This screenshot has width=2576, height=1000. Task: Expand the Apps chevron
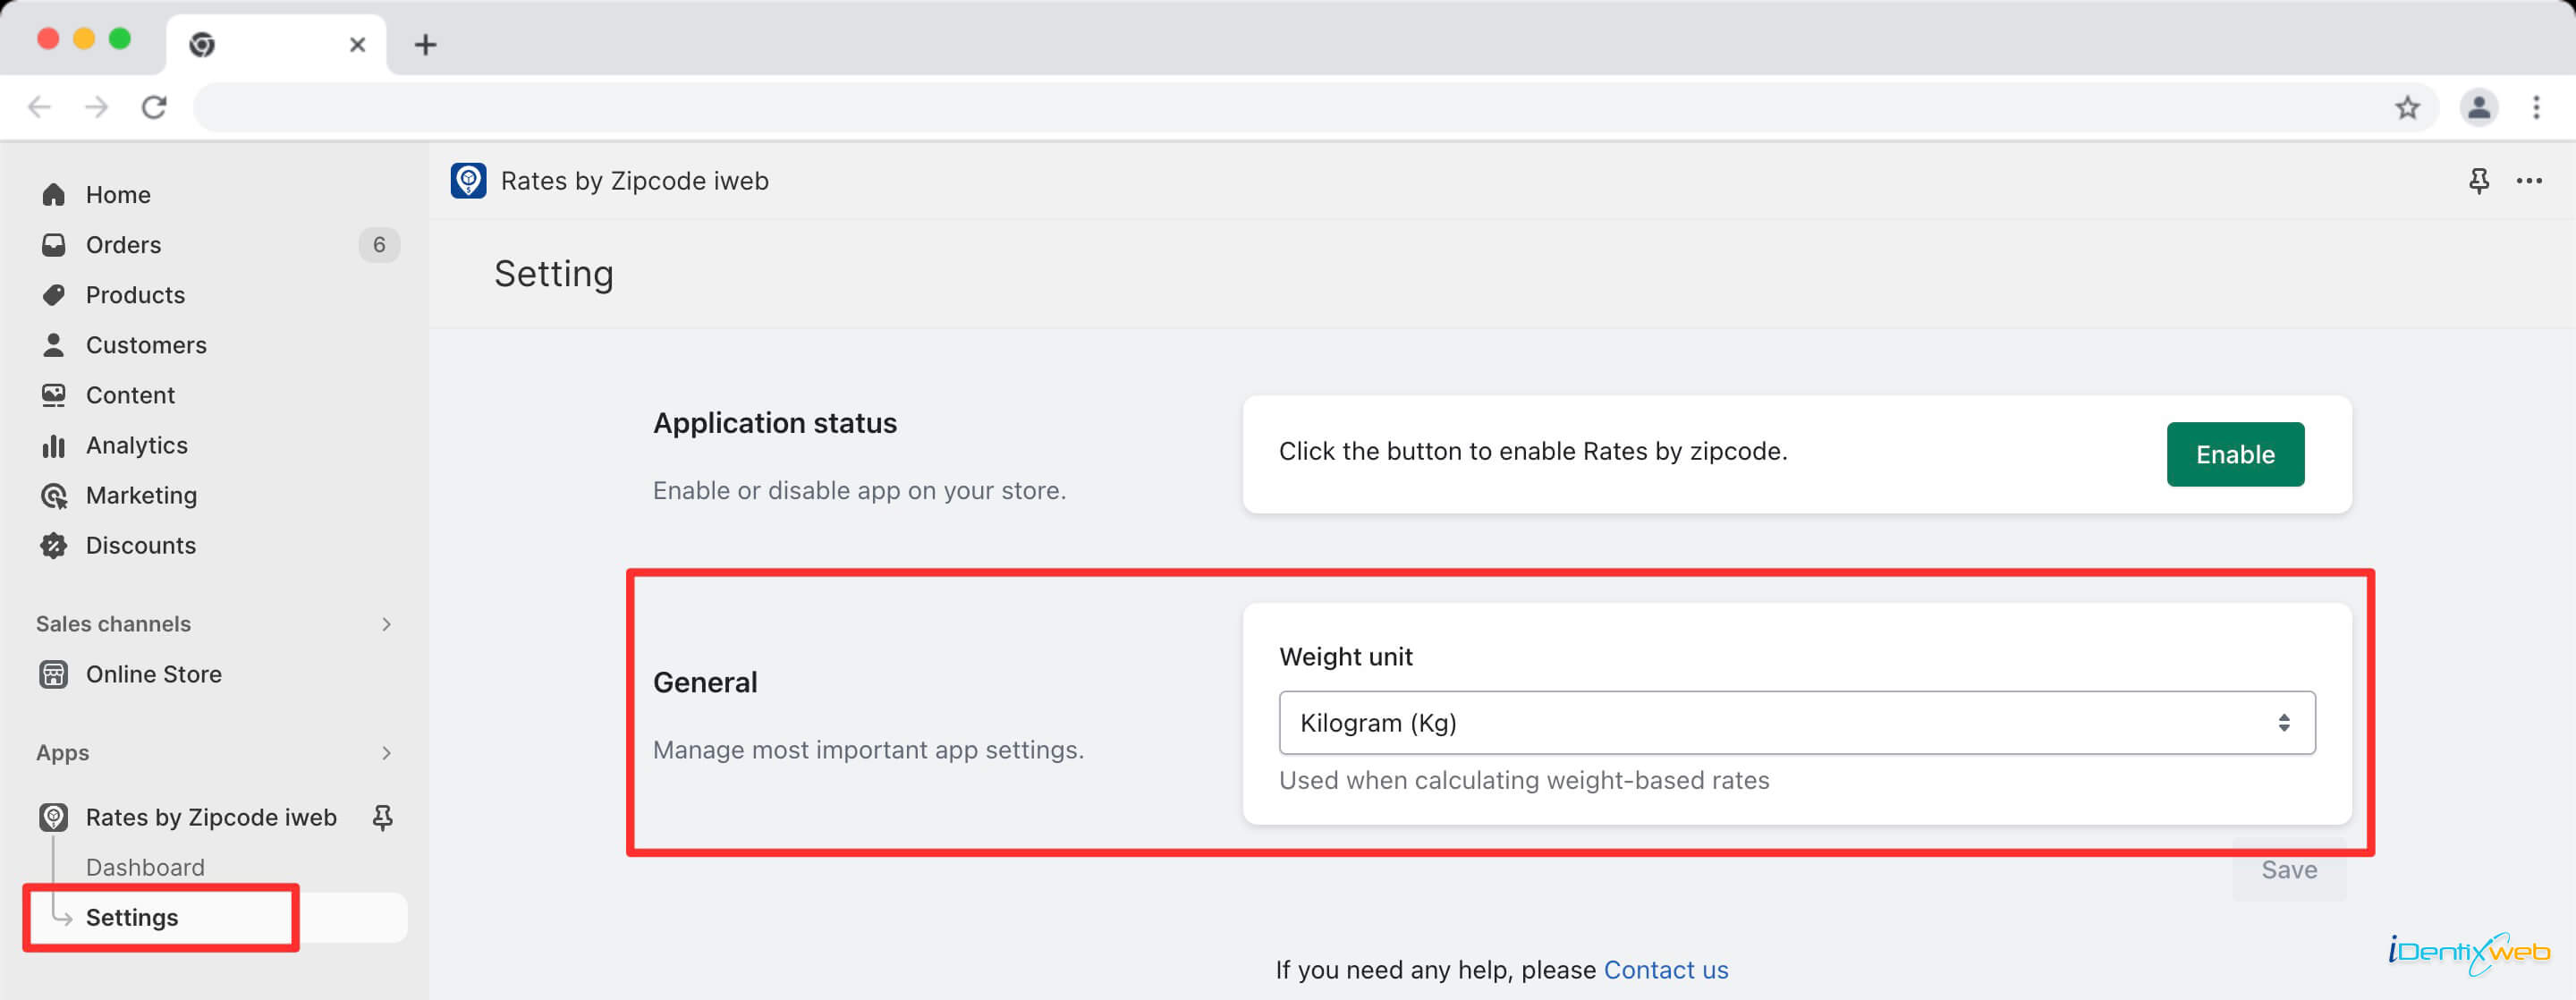(386, 753)
